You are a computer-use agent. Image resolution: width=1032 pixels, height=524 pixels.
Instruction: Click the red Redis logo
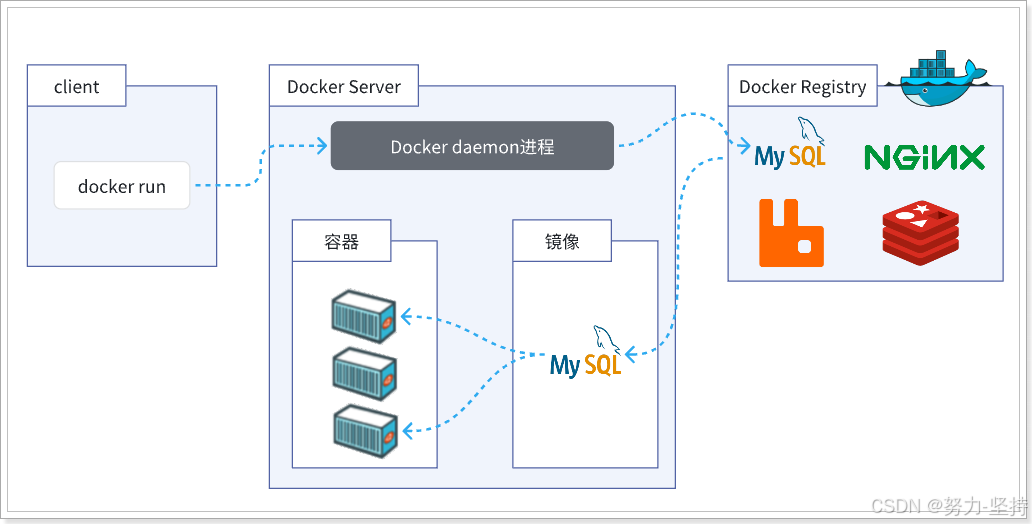(920, 234)
